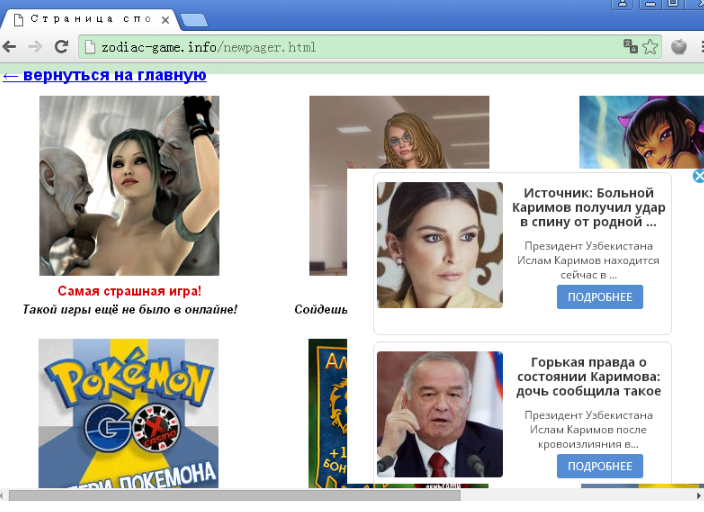Viewport: 704px width, 512px height.
Task: Click ПОДРОБНЕЕ button in the second ad
Action: 599,466
